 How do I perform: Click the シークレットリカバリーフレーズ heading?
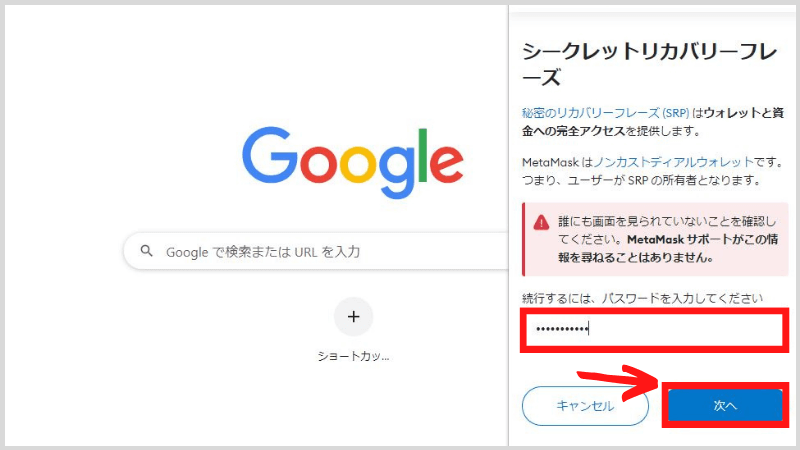(649, 65)
